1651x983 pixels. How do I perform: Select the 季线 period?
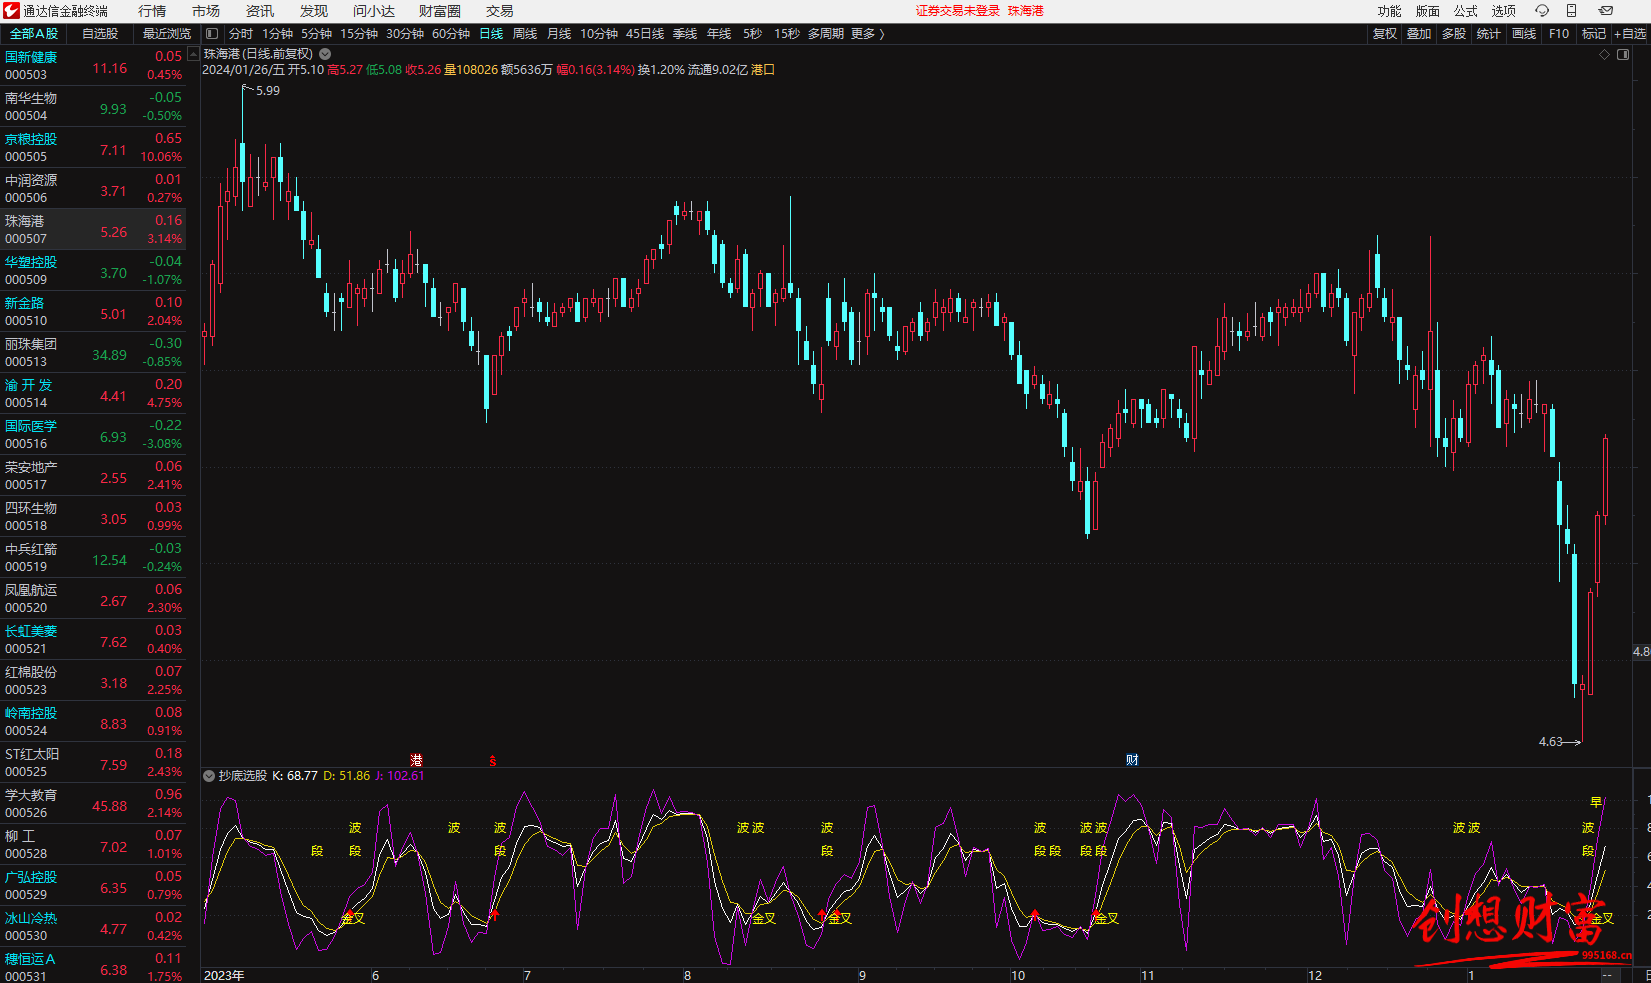pyautogui.click(x=685, y=34)
